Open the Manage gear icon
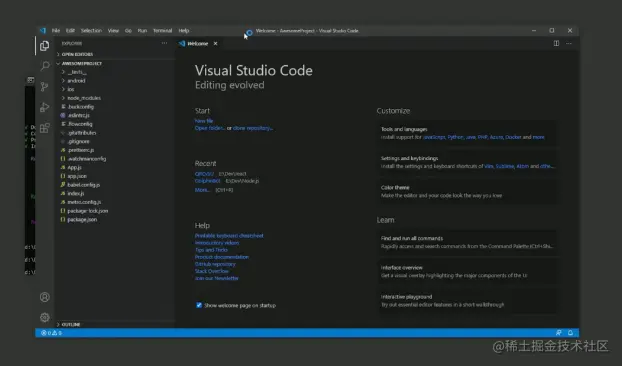Viewport: 622px width, 366px height. [x=45, y=317]
